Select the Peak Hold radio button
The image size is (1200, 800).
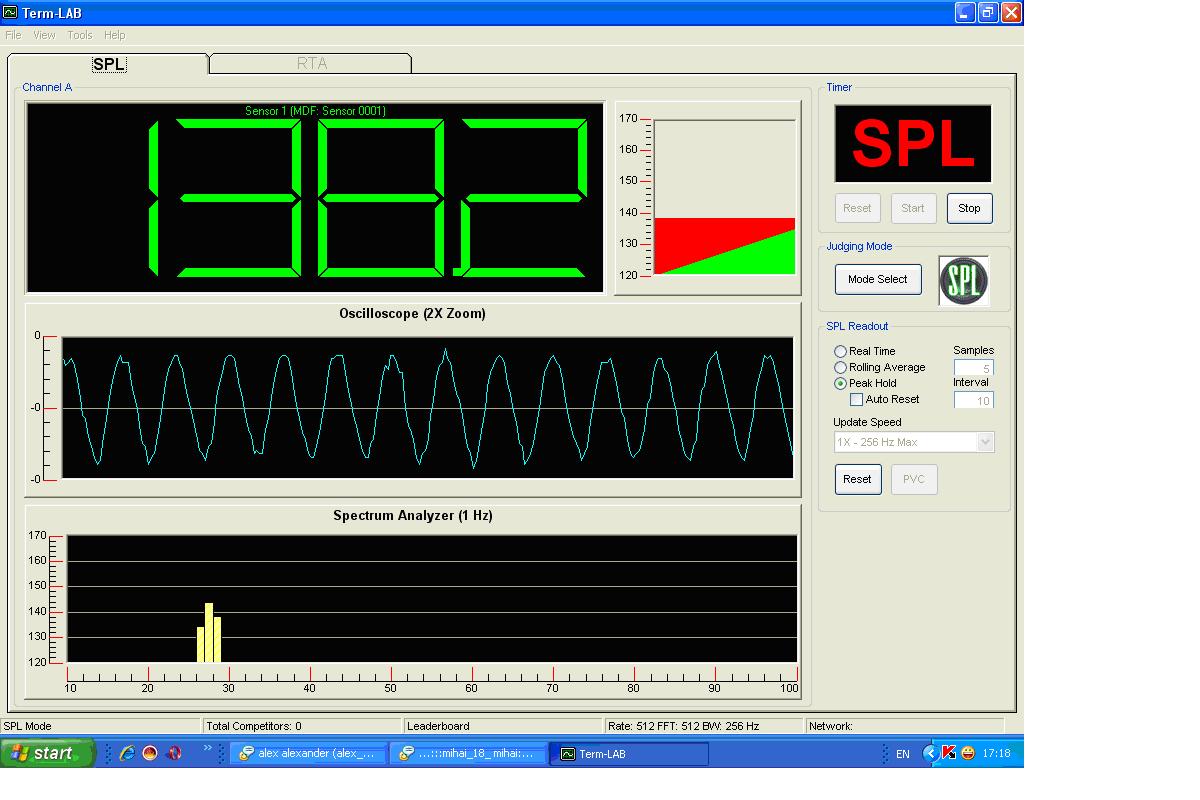841,383
